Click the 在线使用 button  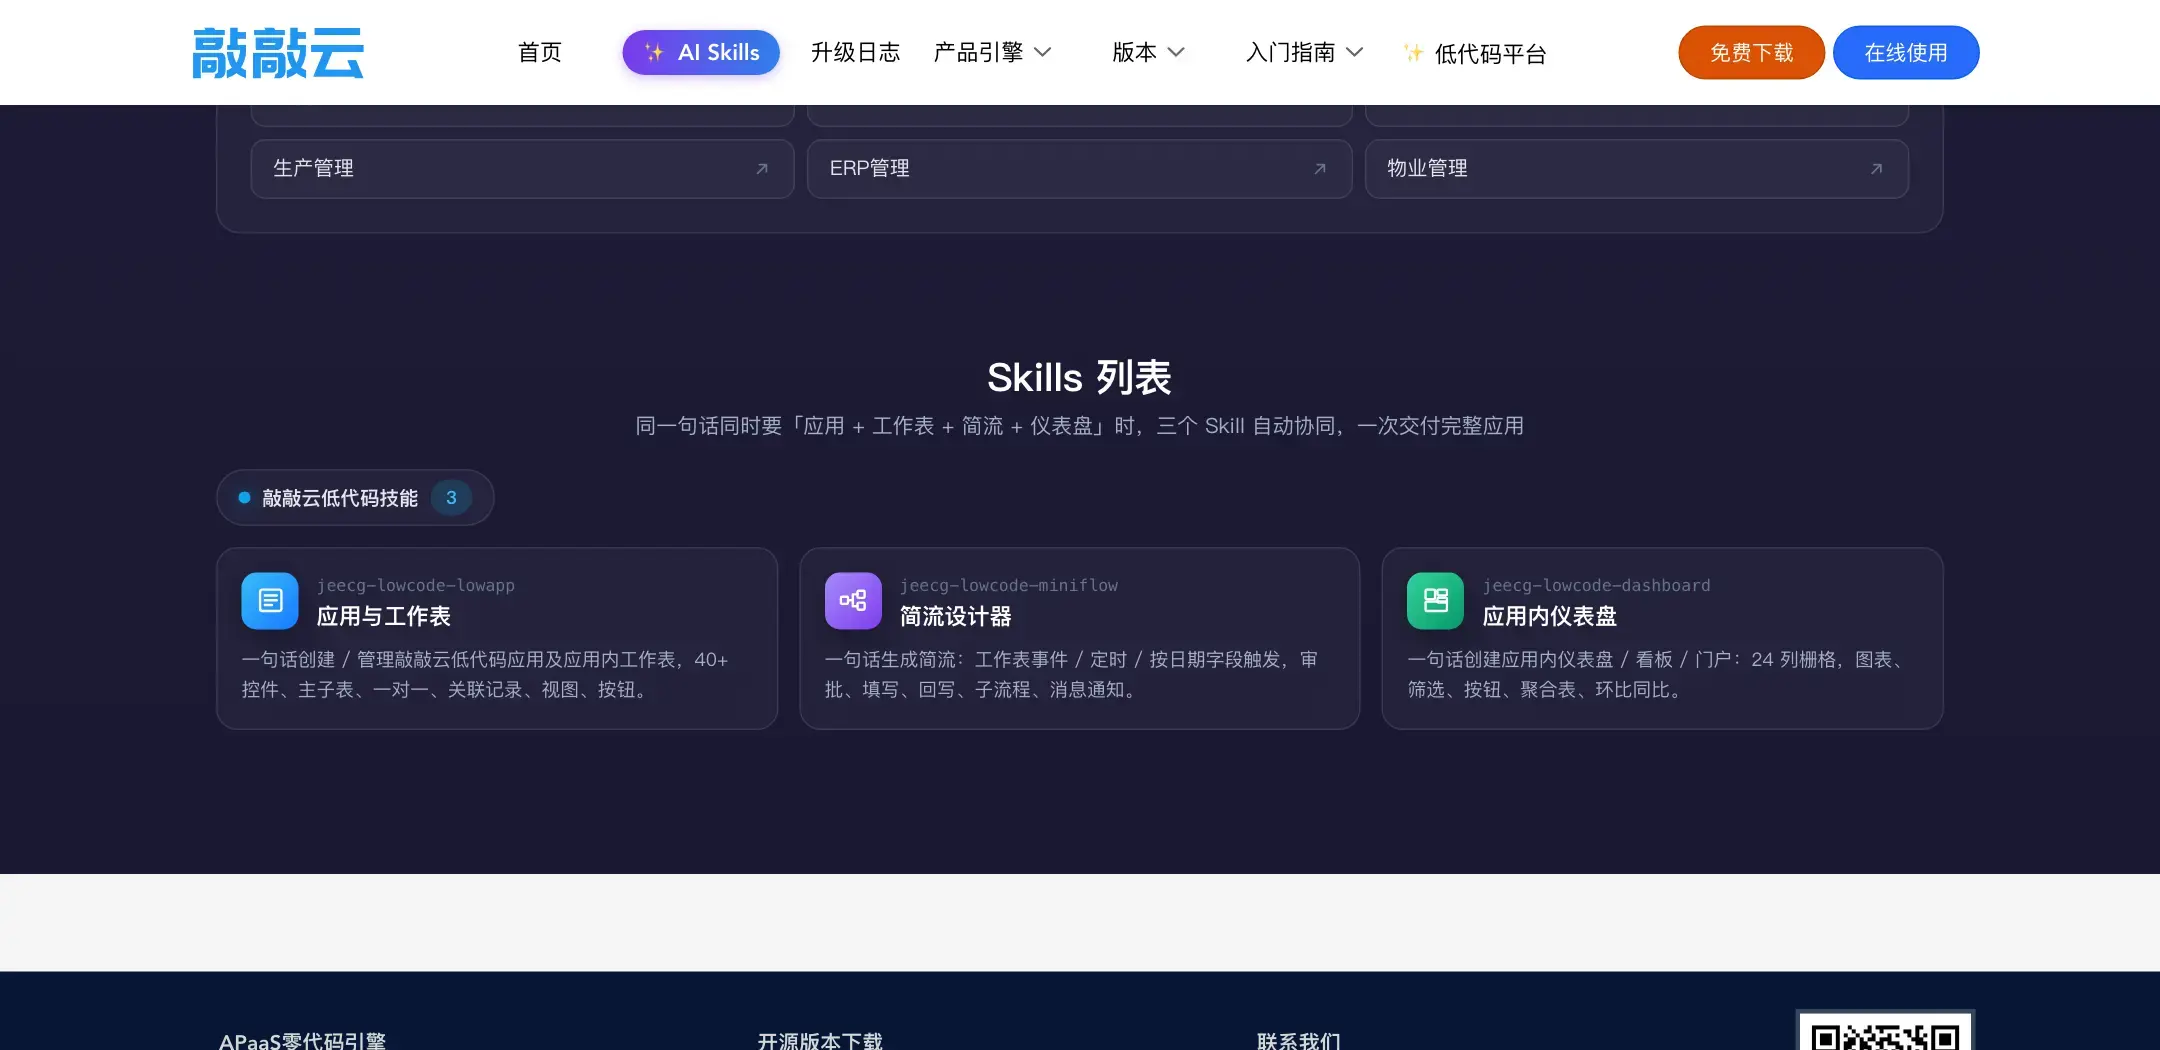(1906, 52)
